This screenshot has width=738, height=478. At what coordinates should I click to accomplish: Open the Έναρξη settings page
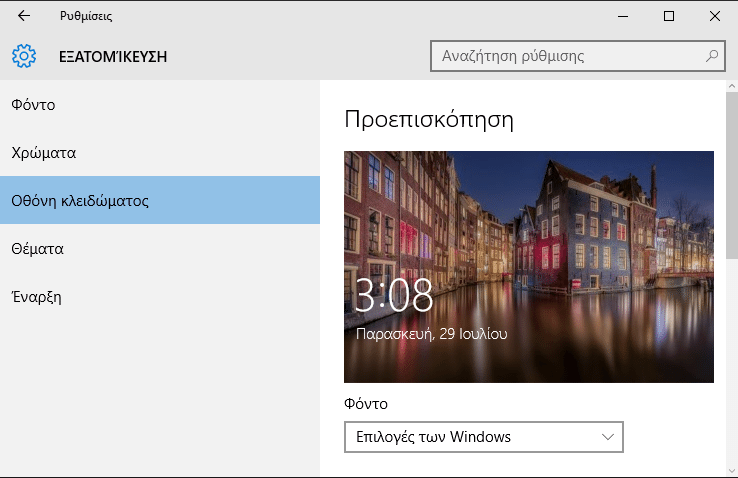click(160, 297)
